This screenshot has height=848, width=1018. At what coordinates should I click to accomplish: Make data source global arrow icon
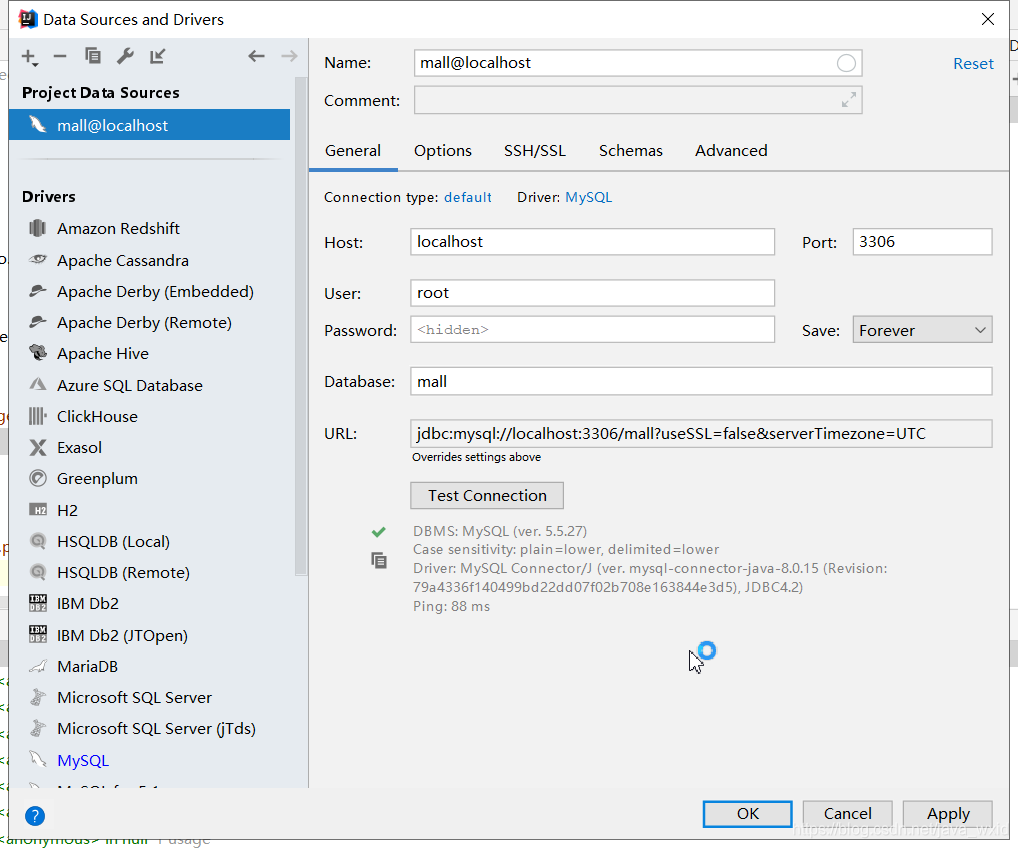tap(158, 56)
